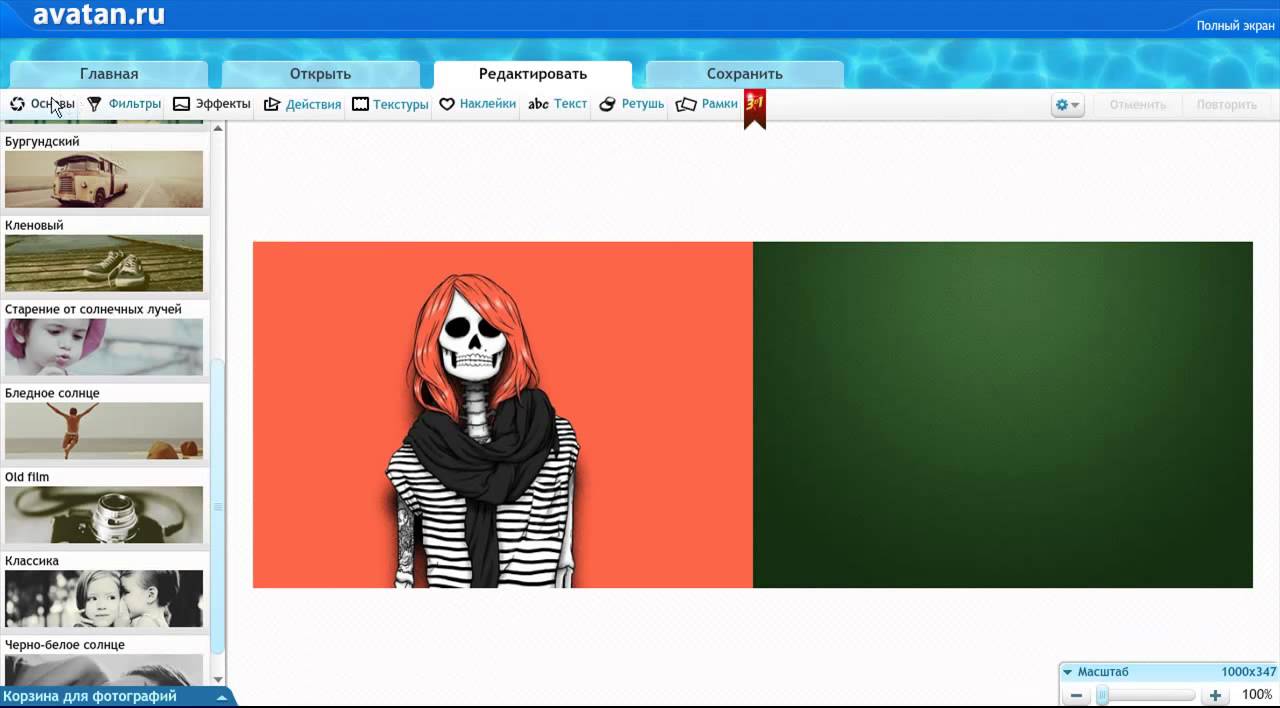Click the abc Текст icon

(x=538, y=104)
